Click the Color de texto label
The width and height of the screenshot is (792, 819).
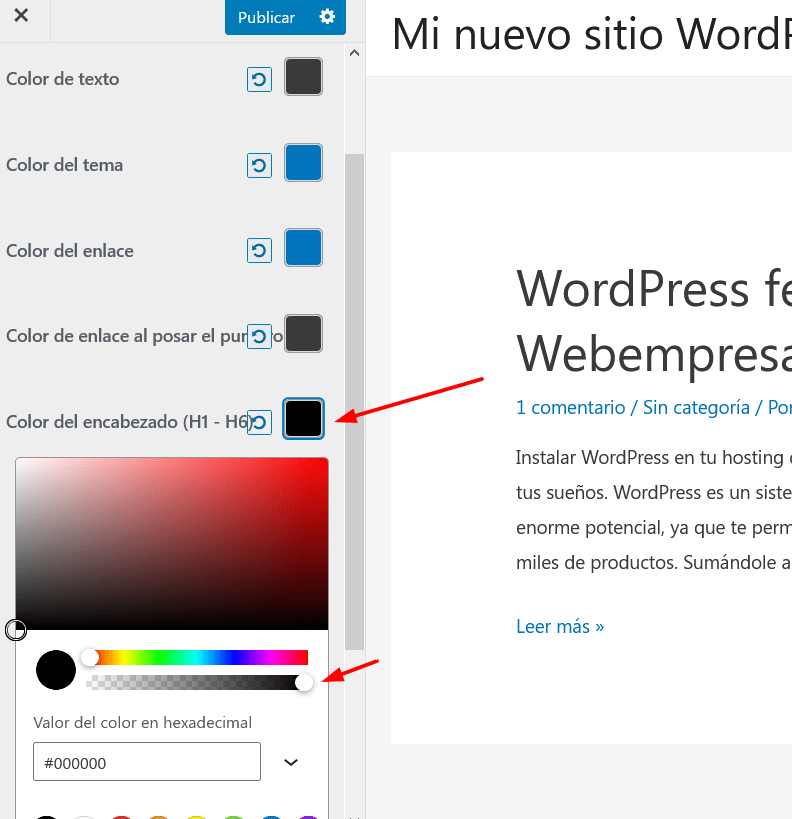coord(63,79)
